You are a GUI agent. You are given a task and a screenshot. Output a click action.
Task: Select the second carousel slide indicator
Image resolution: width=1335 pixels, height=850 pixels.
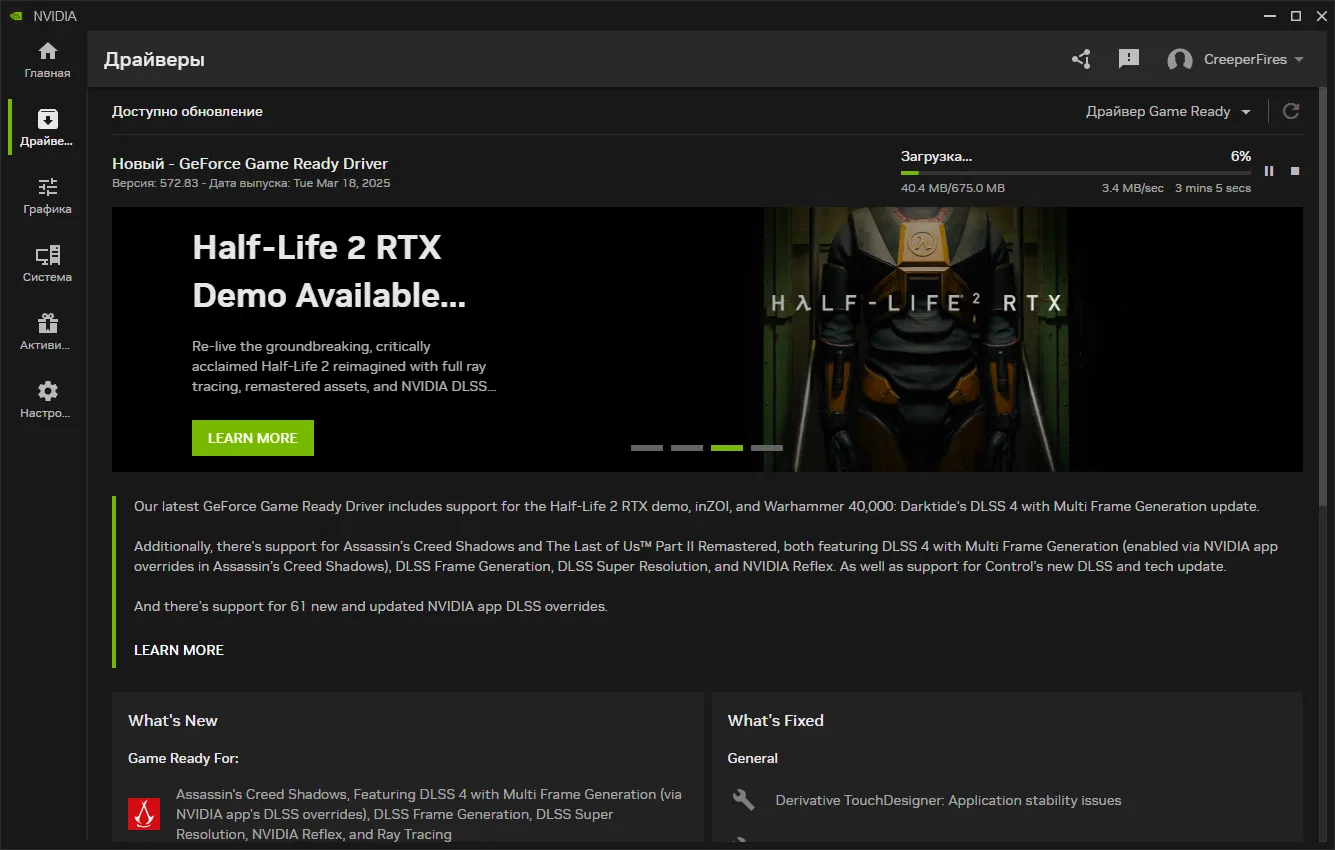(x=687, y=448)
